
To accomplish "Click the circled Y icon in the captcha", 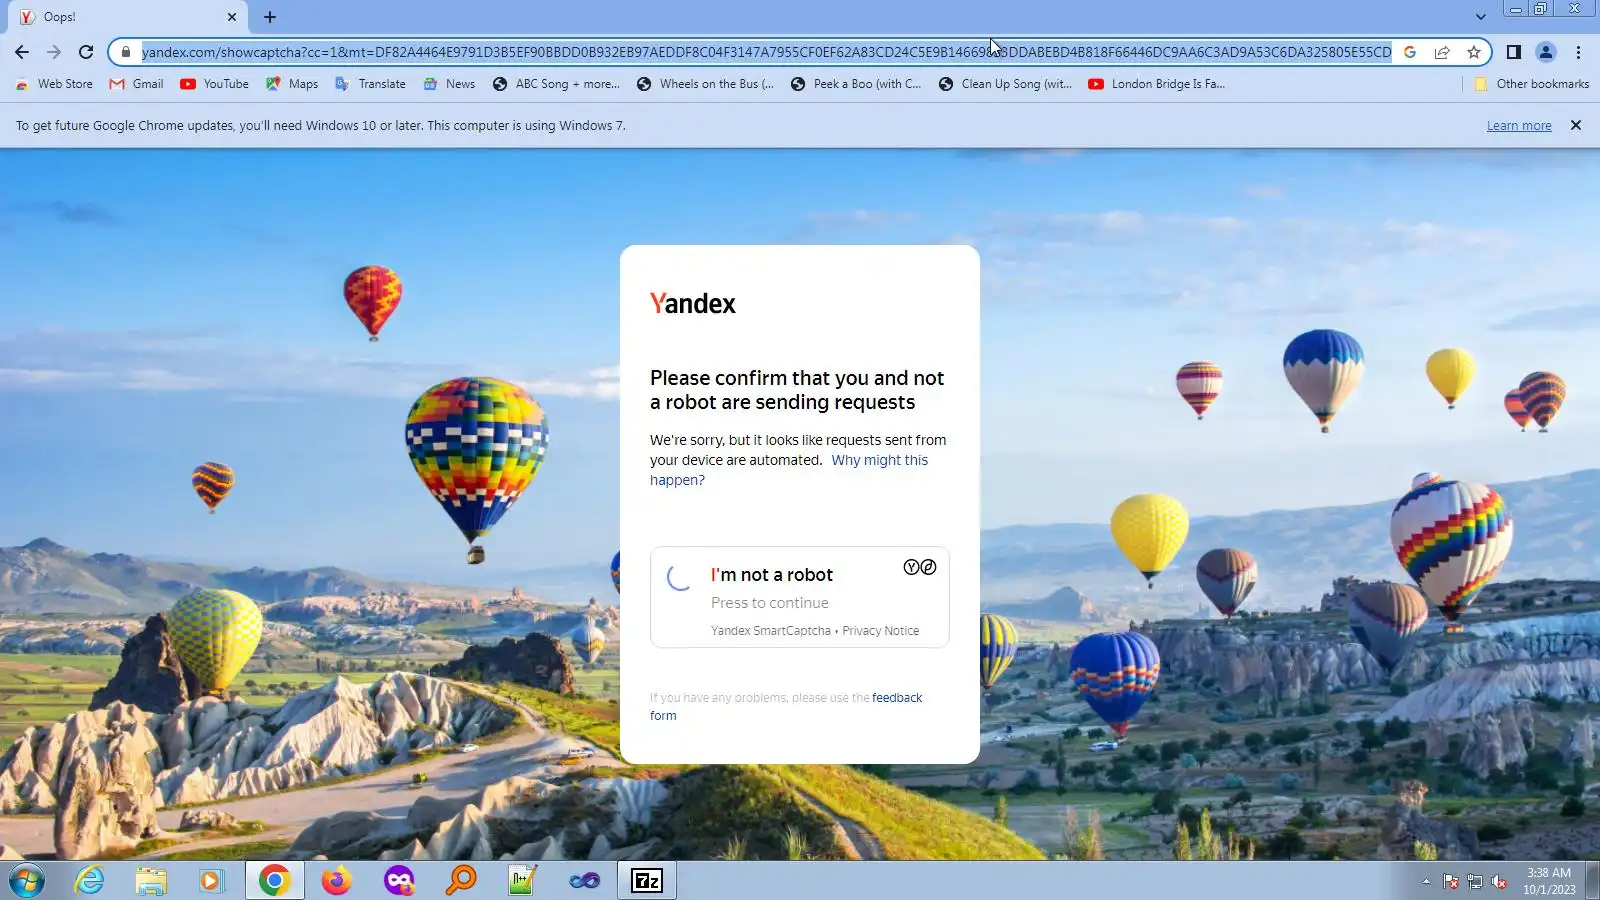I will (911, 568).
